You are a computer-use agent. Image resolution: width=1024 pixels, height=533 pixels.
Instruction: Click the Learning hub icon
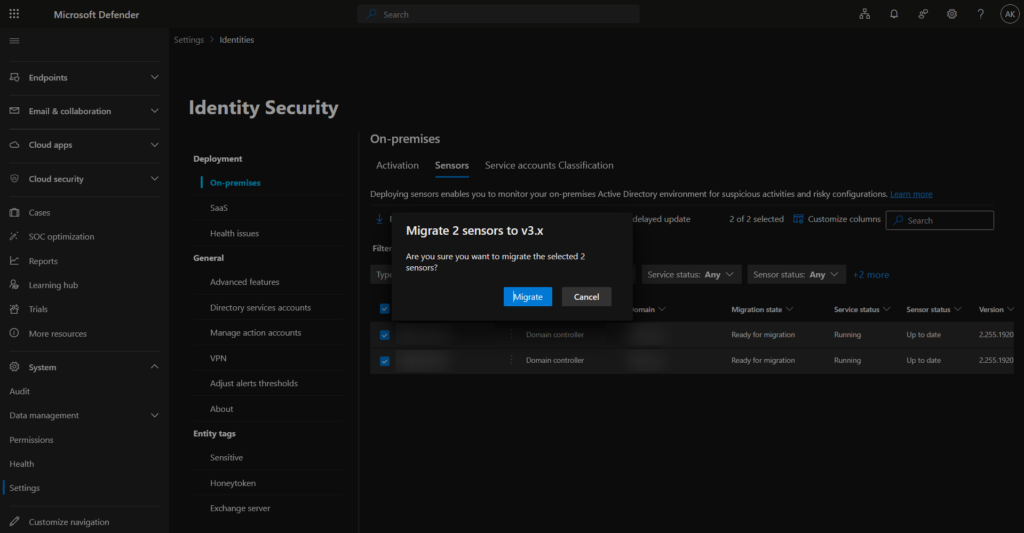tap(14, 285)
